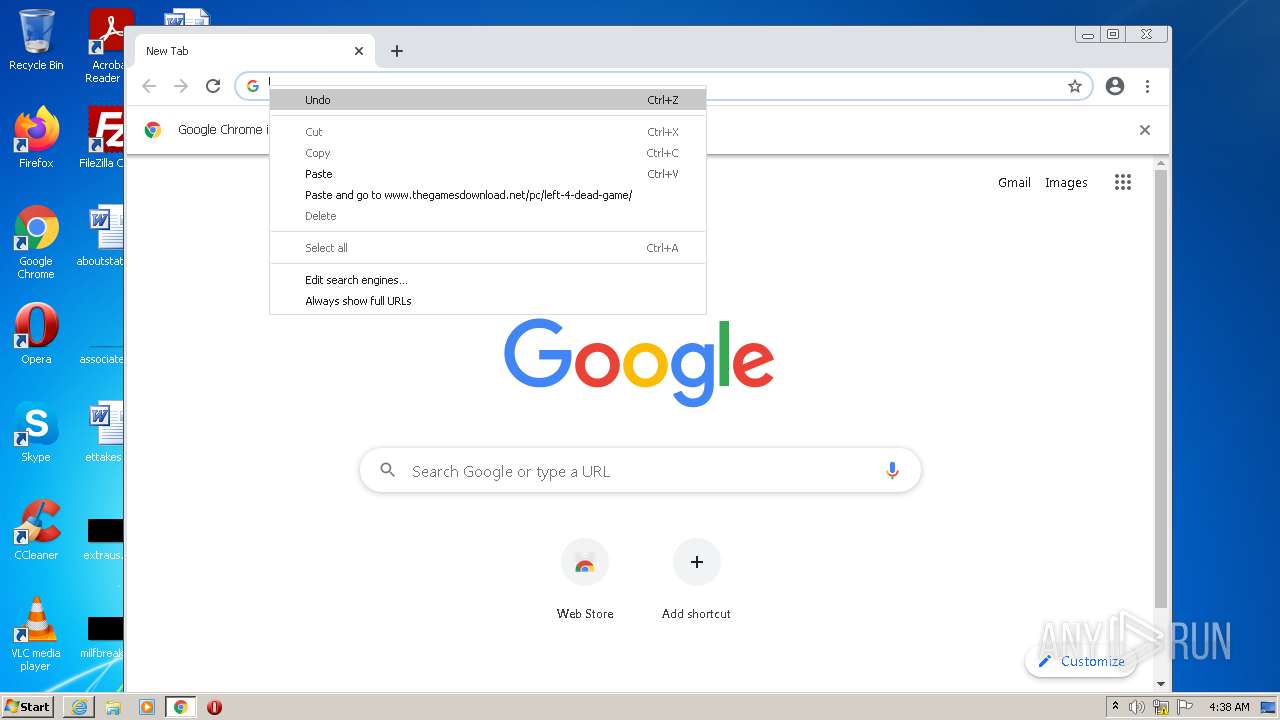Open the Windows Start menu

click(x=28, y=706)
